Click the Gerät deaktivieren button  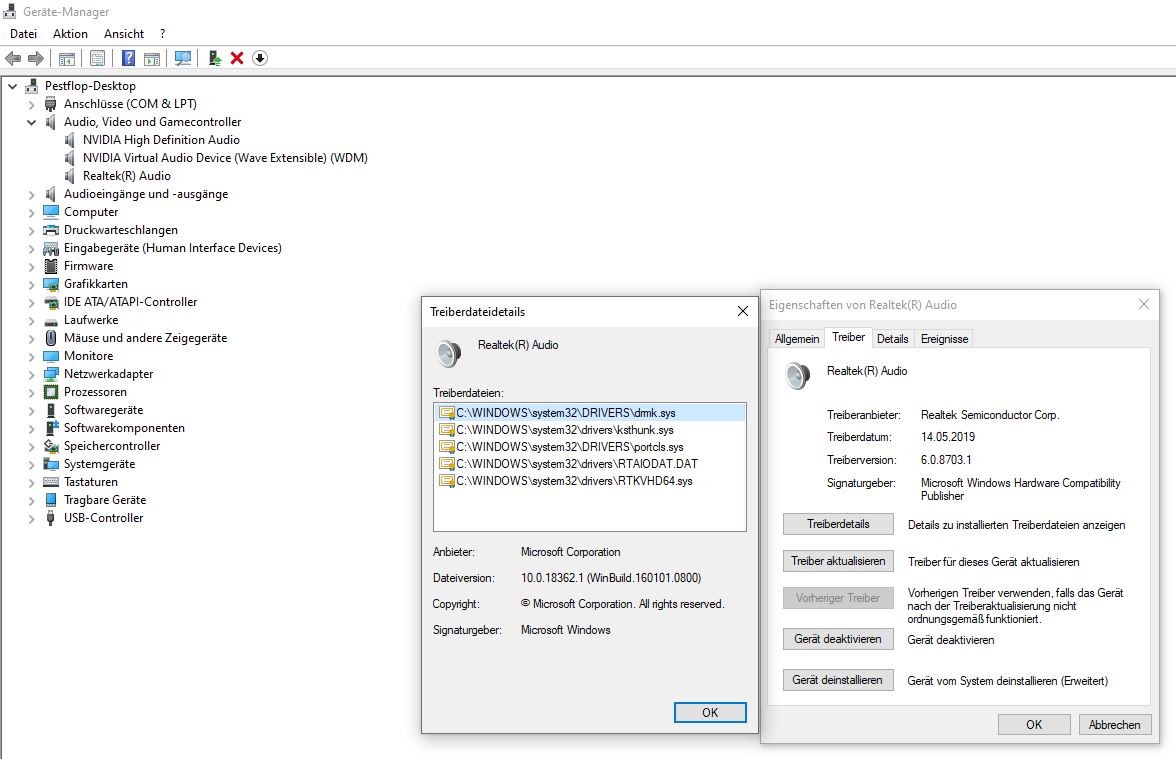click(838, 639)
